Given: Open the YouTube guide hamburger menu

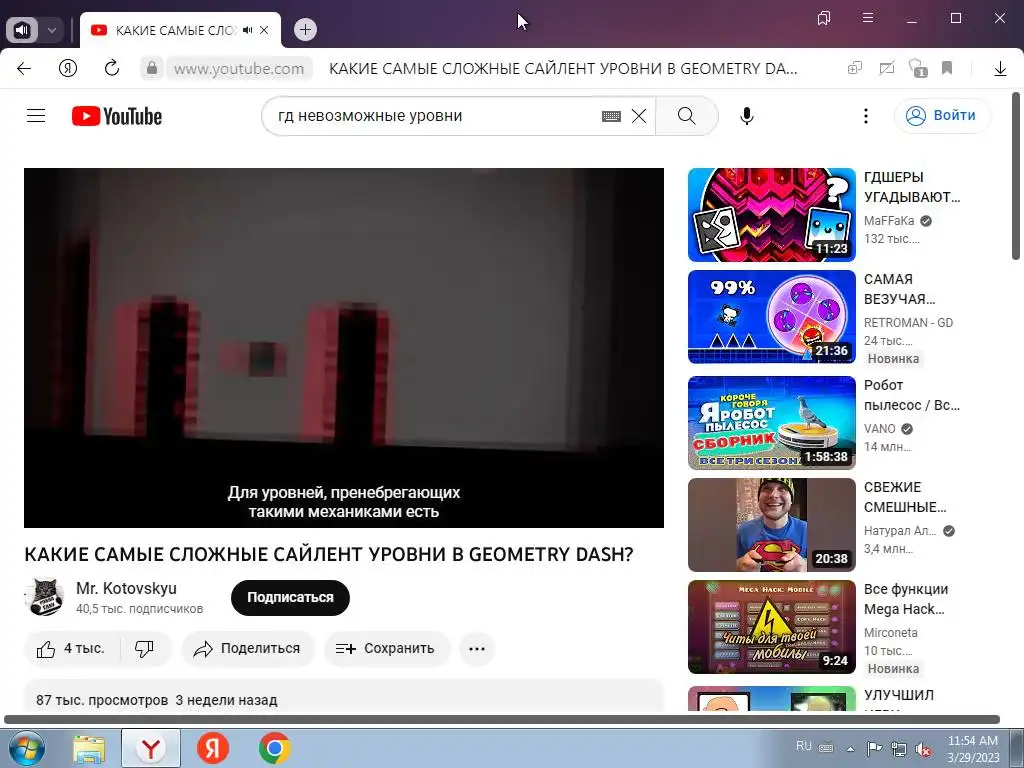Looking at the screenshot, I should [x=36, y=116].
